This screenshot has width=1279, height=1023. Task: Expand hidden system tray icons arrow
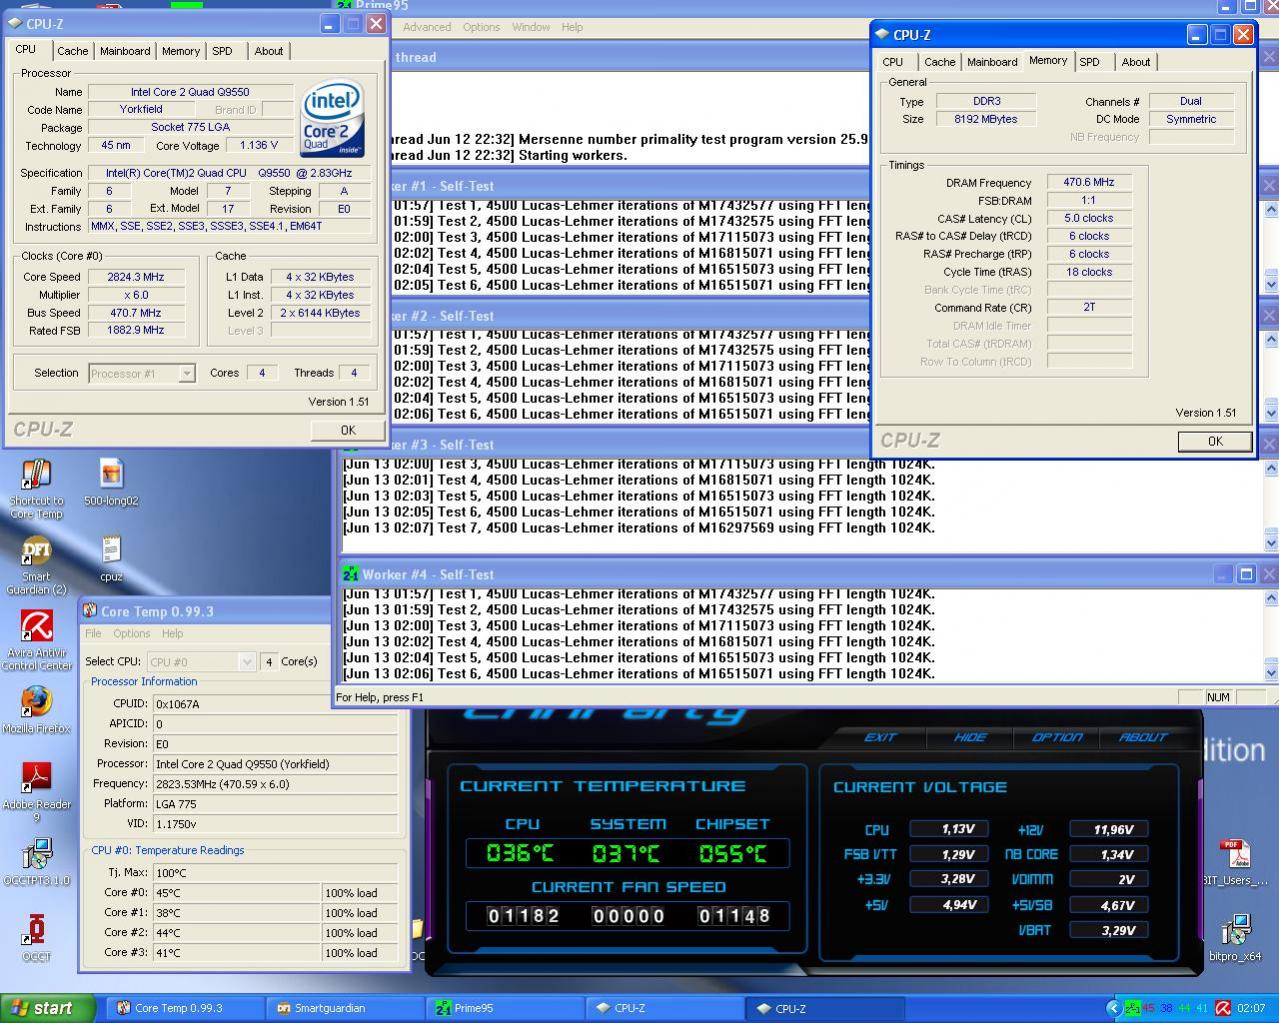(1113, 1008)
